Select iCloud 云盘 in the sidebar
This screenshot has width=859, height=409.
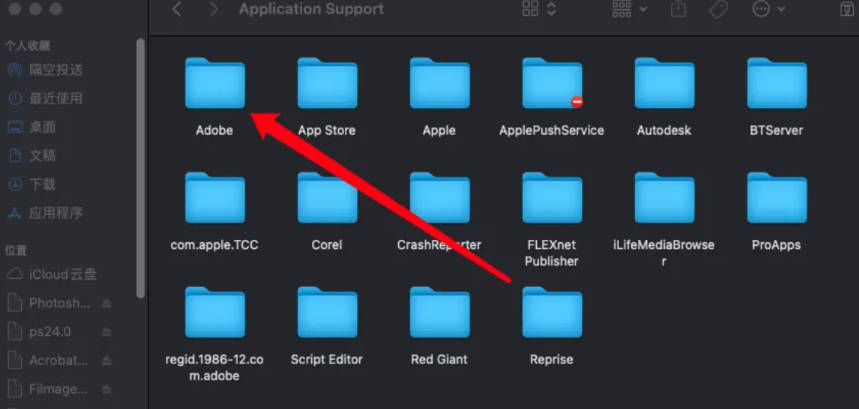pos(52,274)
